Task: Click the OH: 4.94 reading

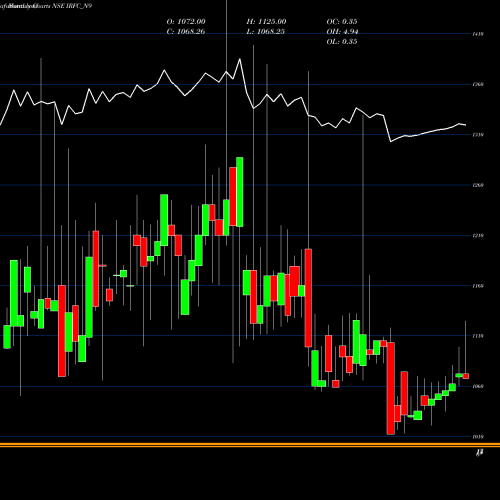Action: pyautogui.click(x=342, y=32)
